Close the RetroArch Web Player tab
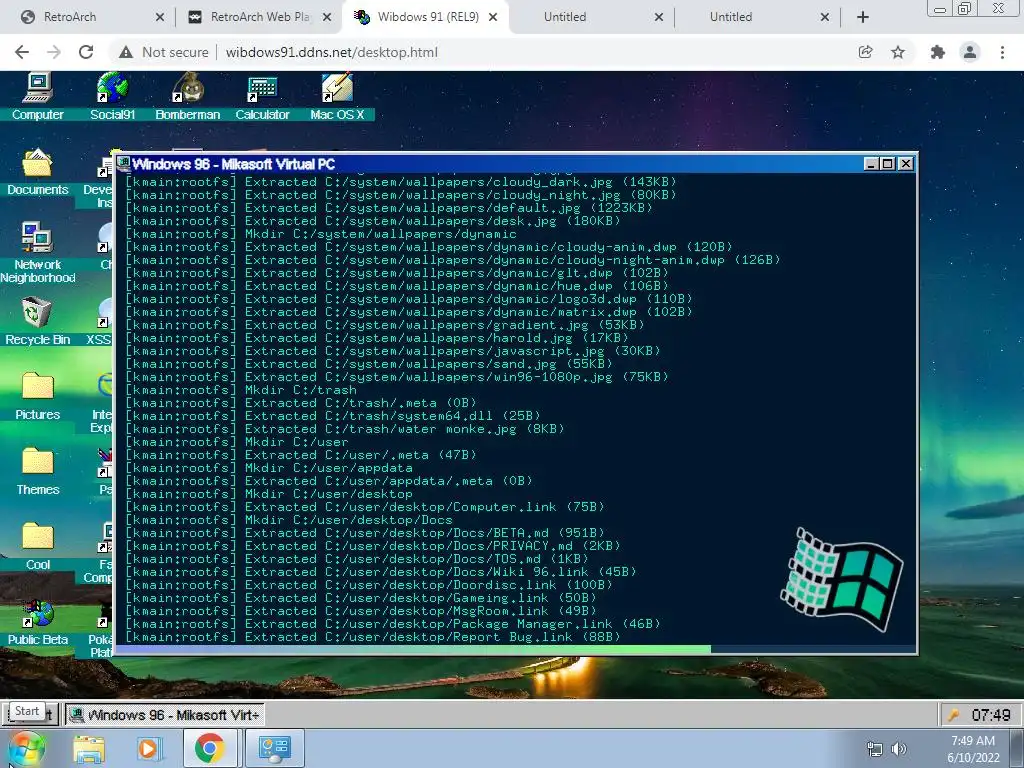Image resolution: width=1024 pixels, height=768 pixels. (x=327, y=17)
